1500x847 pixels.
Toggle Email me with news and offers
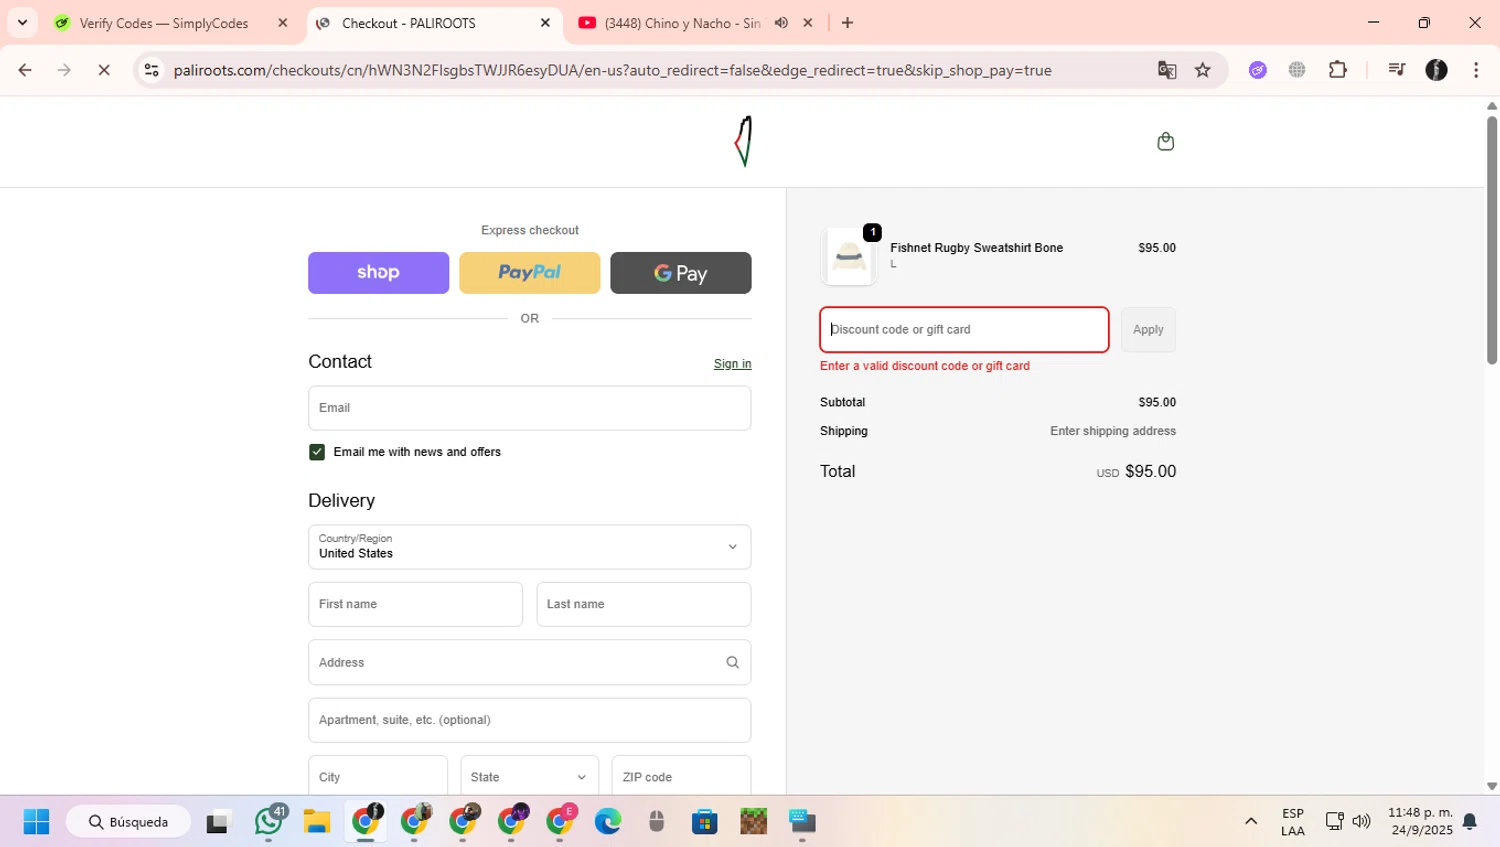[317, 452]
